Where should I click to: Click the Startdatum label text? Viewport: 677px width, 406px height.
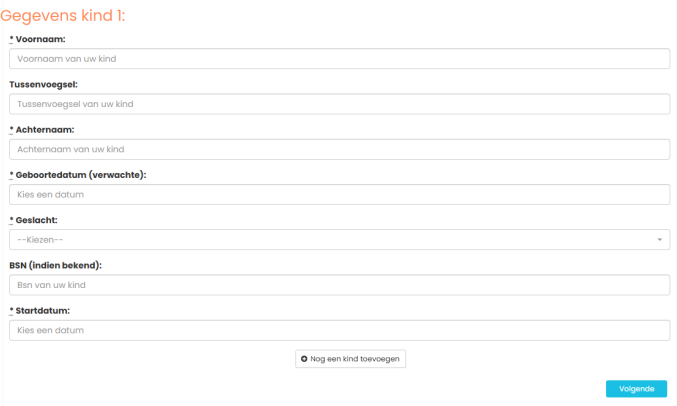(43, 311)
